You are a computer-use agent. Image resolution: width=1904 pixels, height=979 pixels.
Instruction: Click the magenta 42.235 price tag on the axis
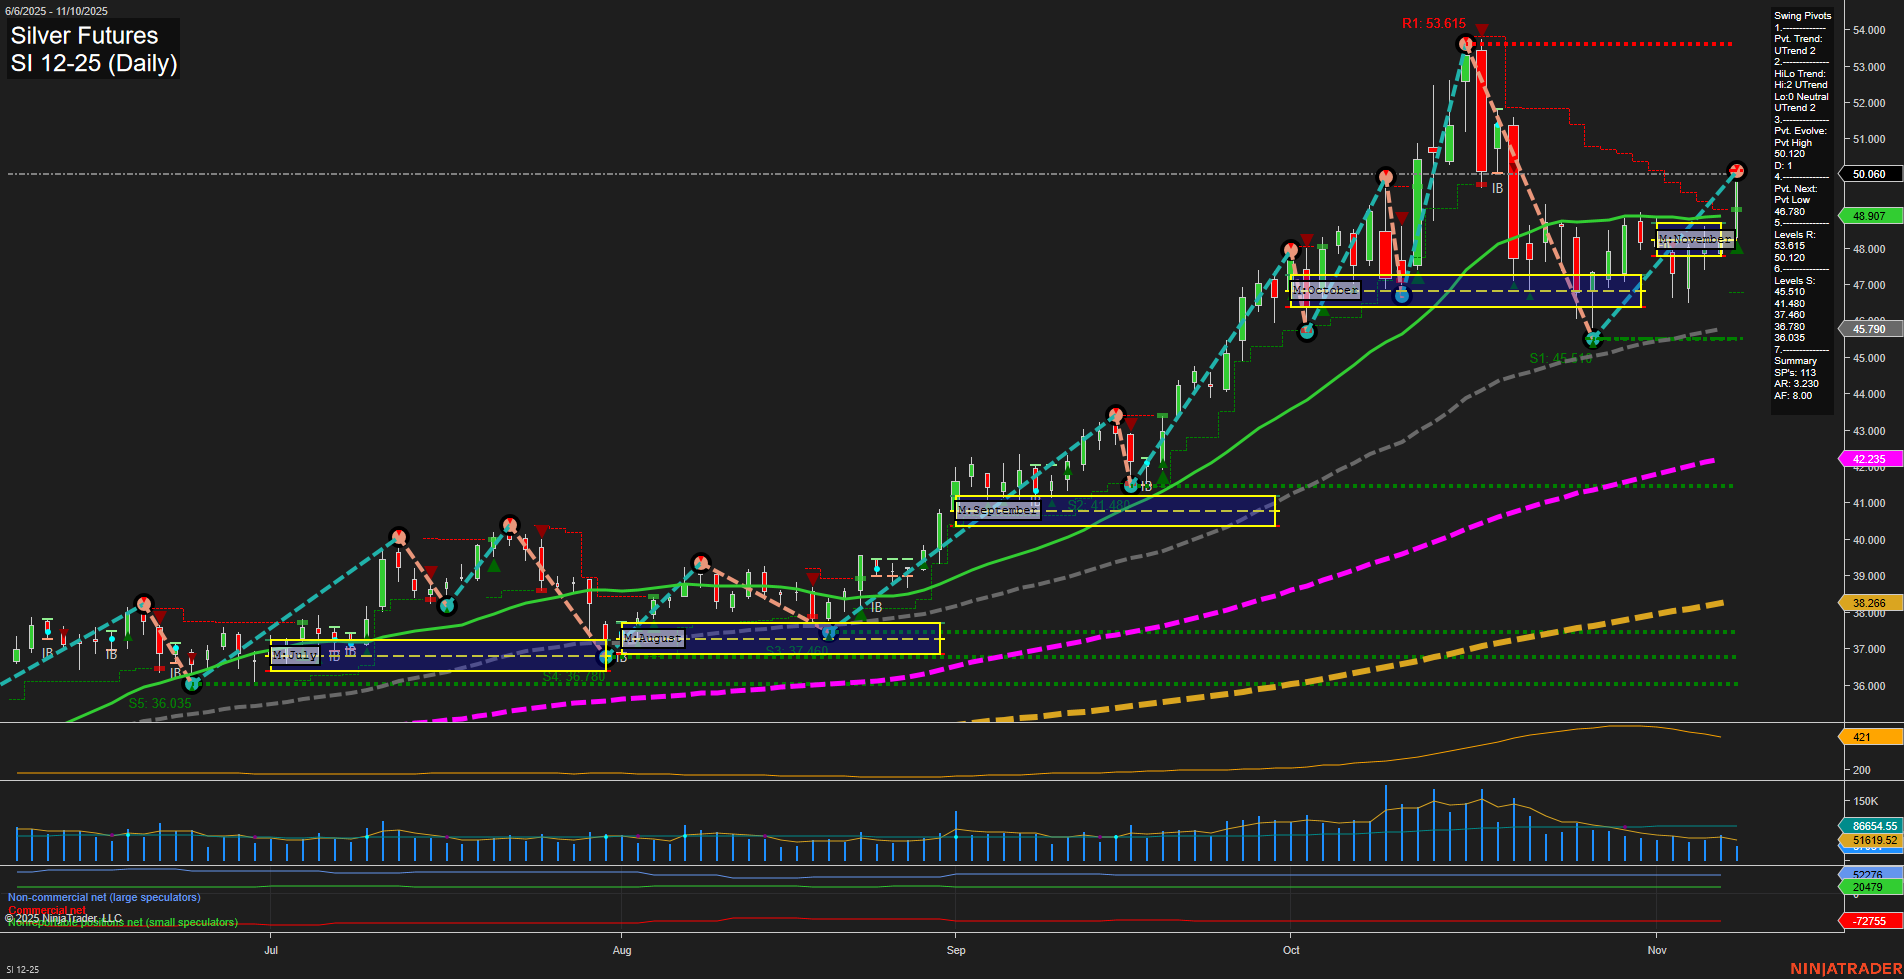(1869, 458)
